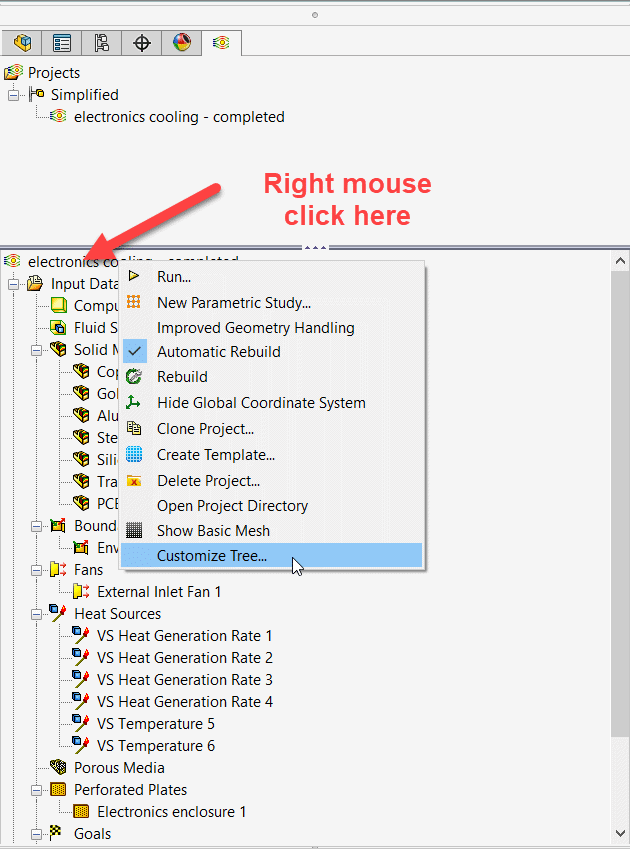Collapse the Heat Sources node
Image resolution: width=630 pixels, height=849 pixels.
tap(36, 615)
